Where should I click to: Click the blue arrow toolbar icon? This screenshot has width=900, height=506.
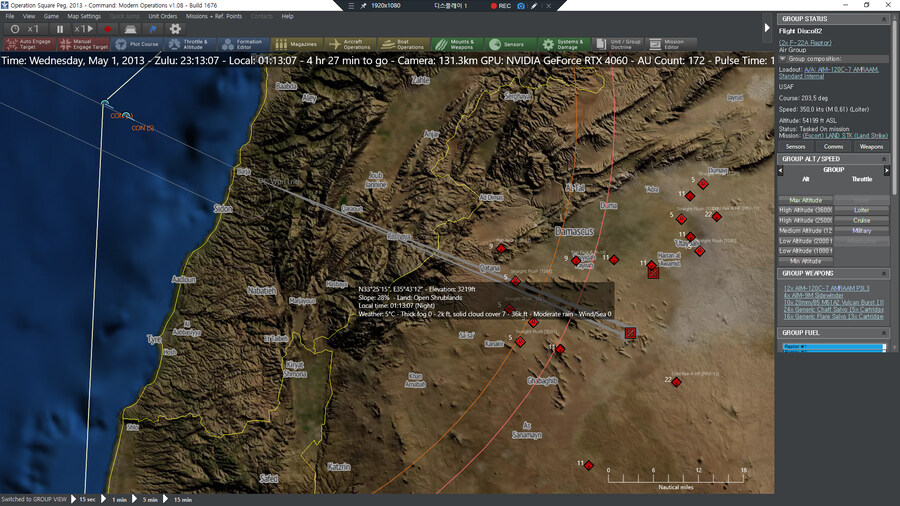(x=153, y=29)
